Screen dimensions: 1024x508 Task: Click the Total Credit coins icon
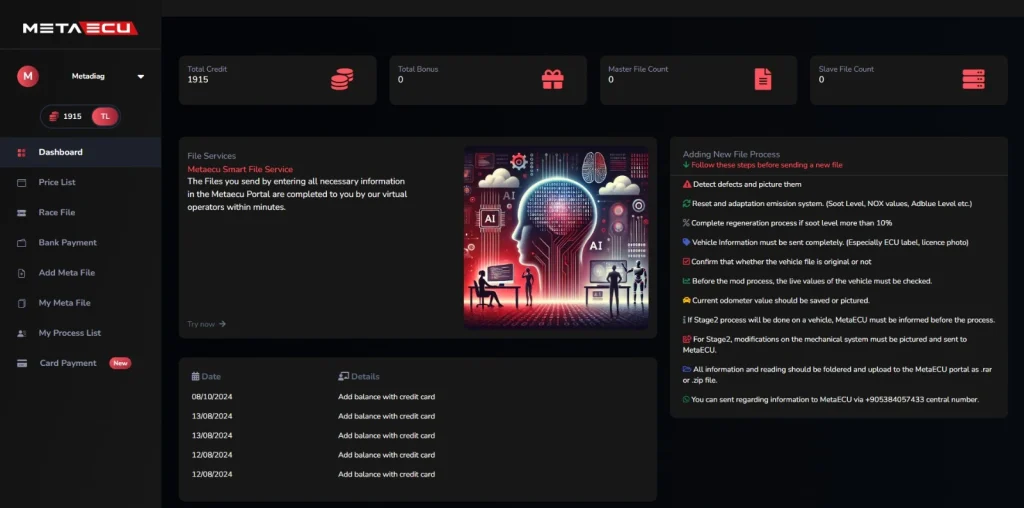341,80
